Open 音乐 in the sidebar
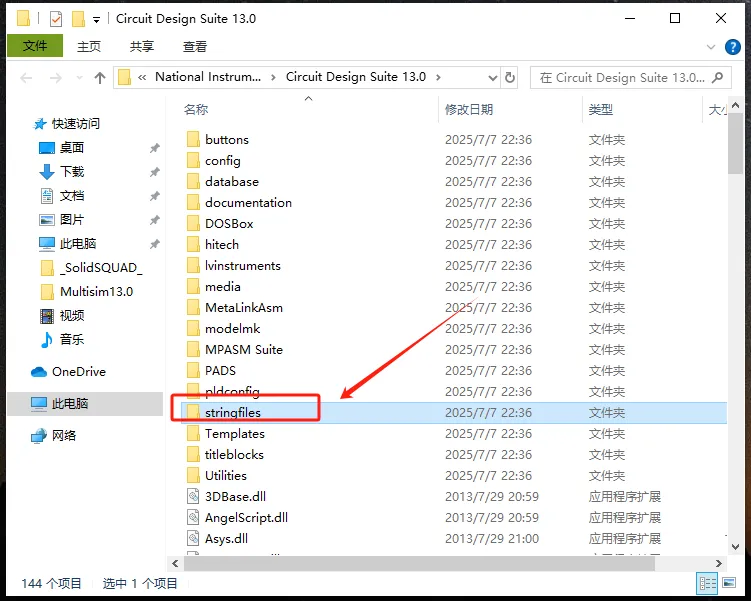 (61, 339)
